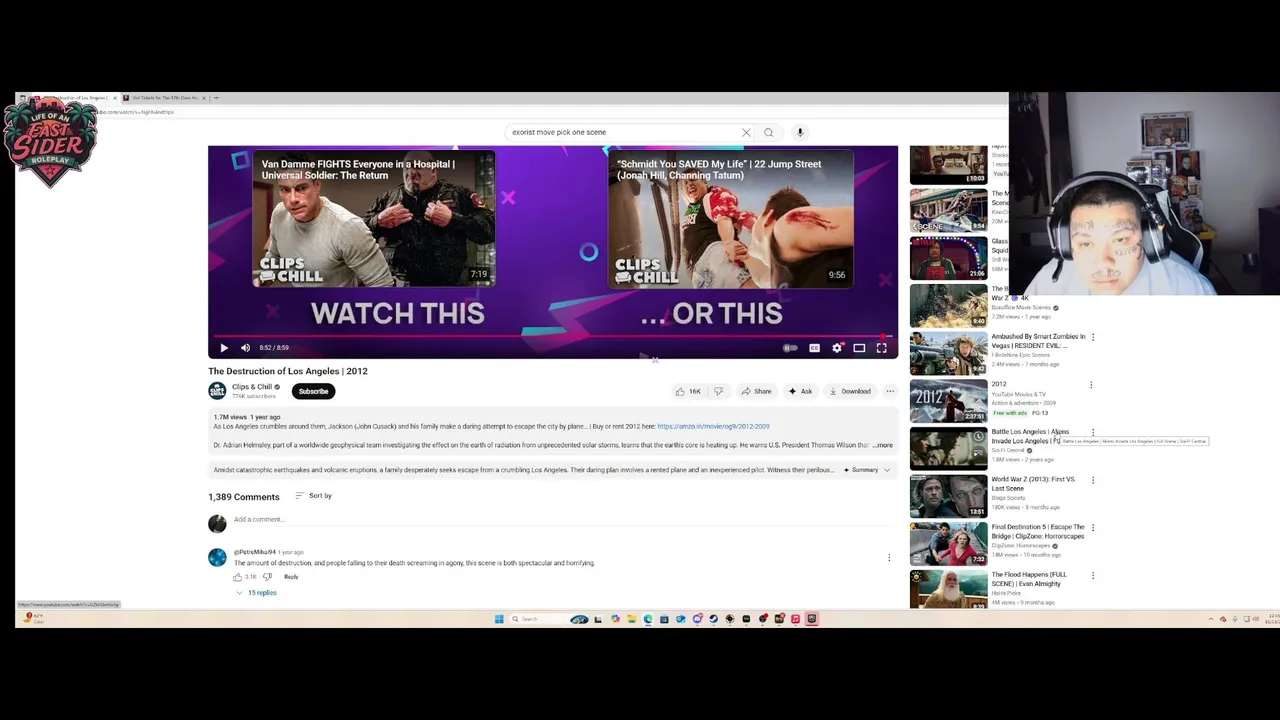This screenshot has width=1280, height=720.
Task: Download the video
Action: pos(850,391)
